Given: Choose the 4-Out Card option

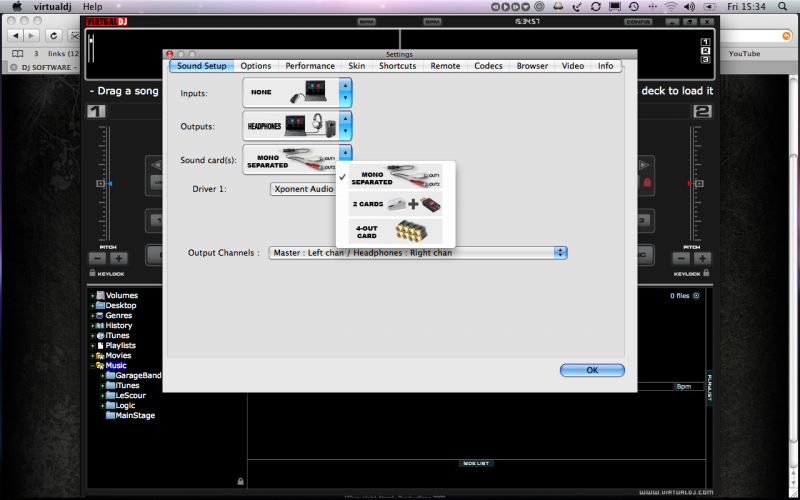Looking at the screenshot, I should click(x=396, y=231).
